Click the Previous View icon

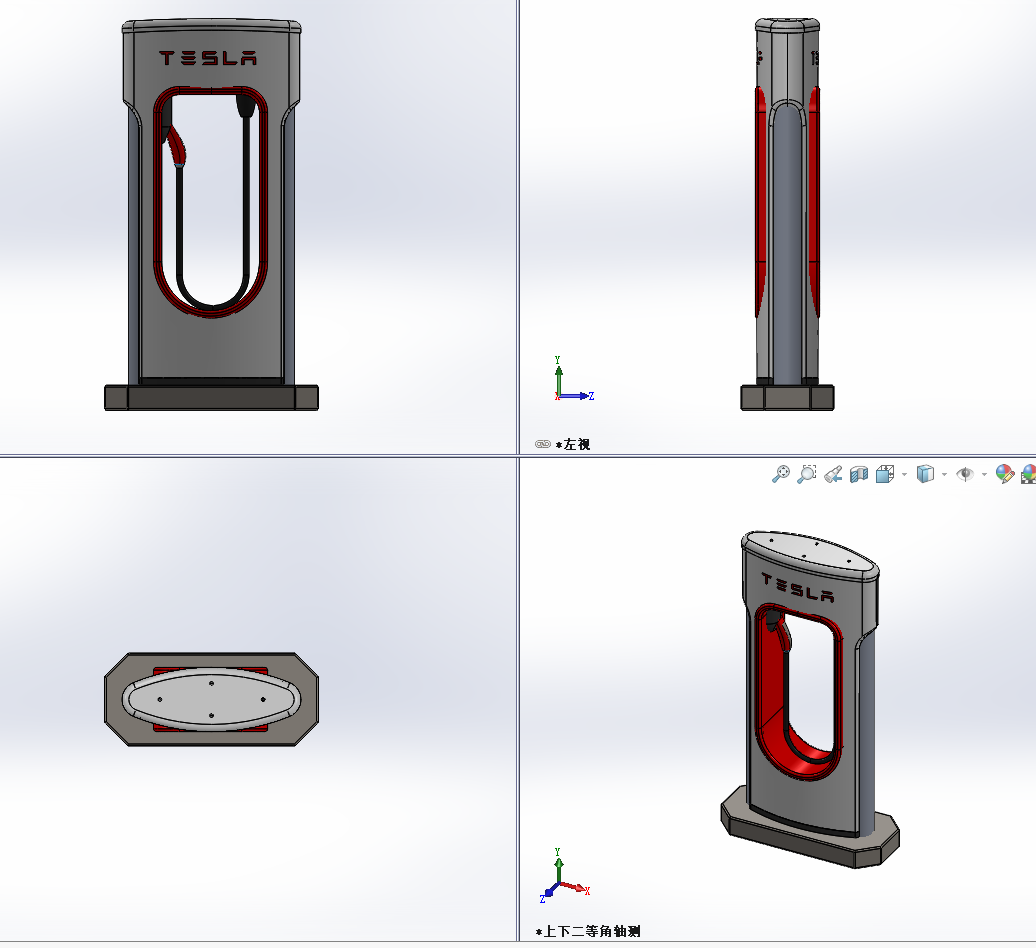tap(833, 474)
